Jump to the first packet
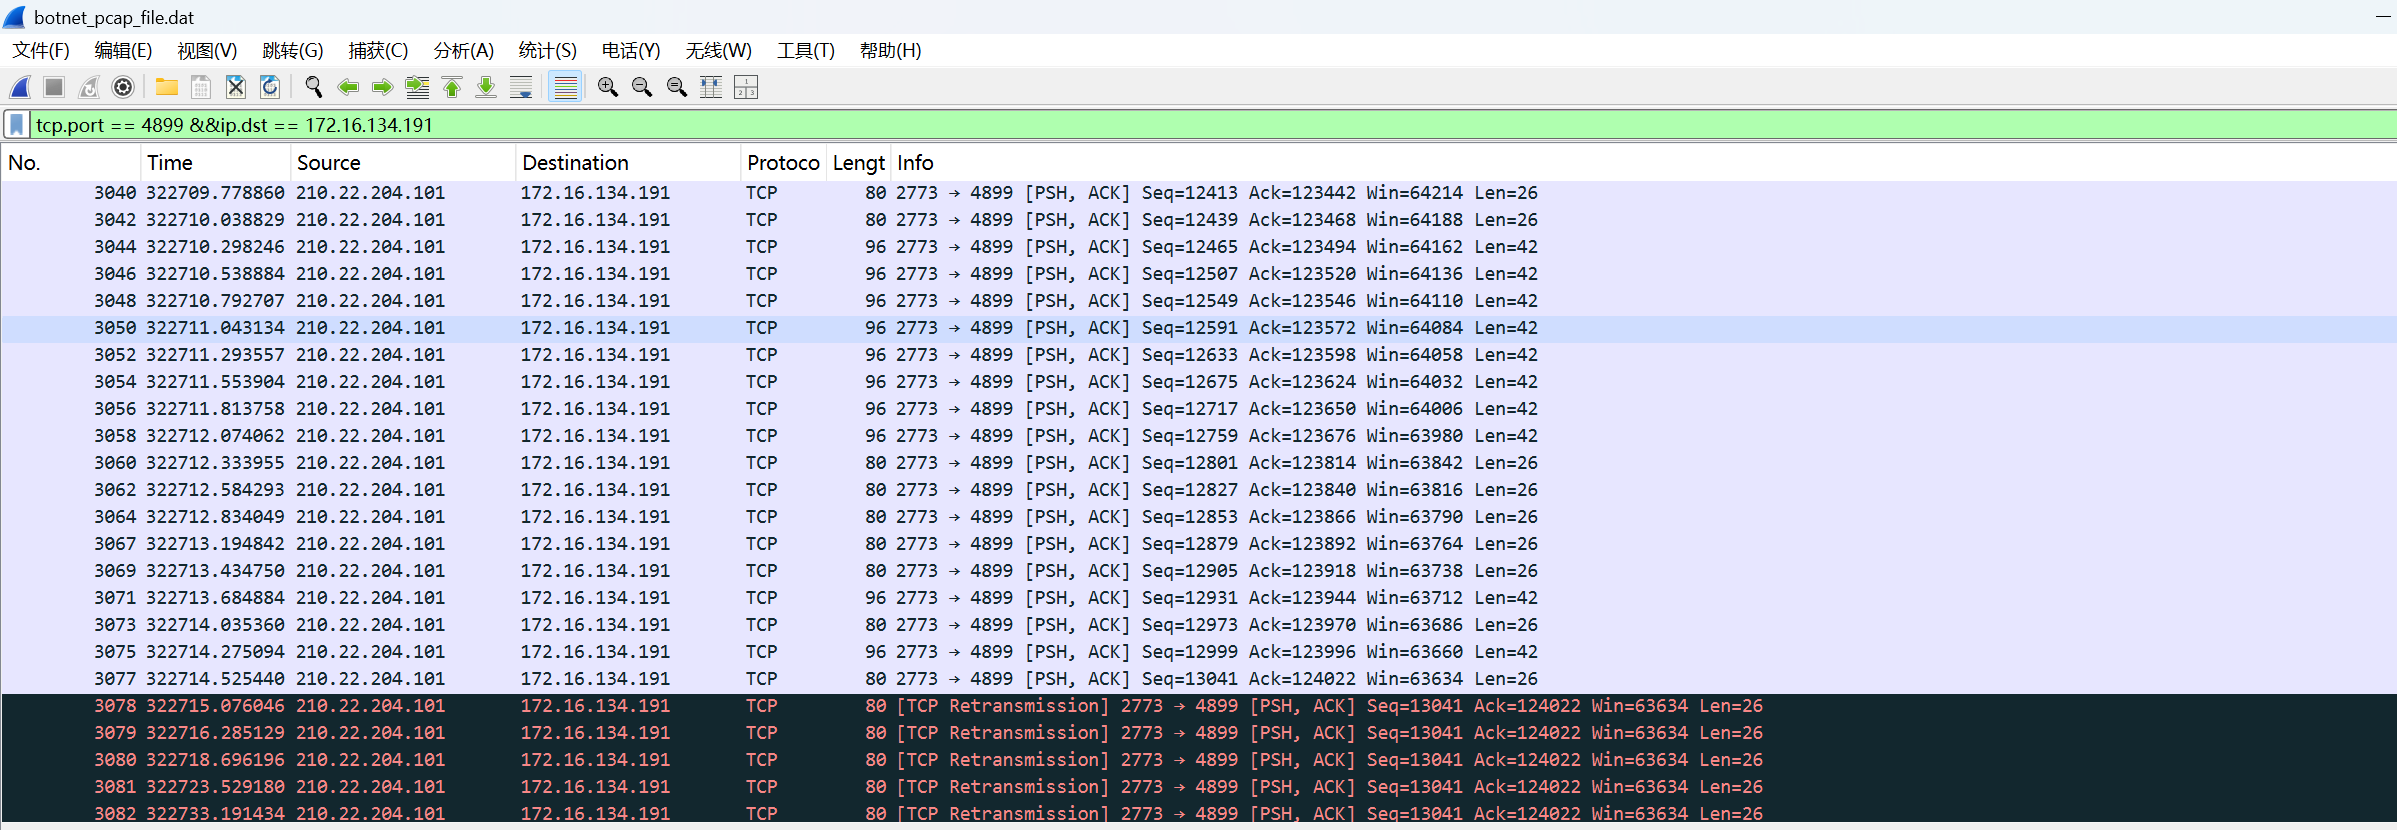Screen dimensions: 2397x830 click(x=452, y=87)
